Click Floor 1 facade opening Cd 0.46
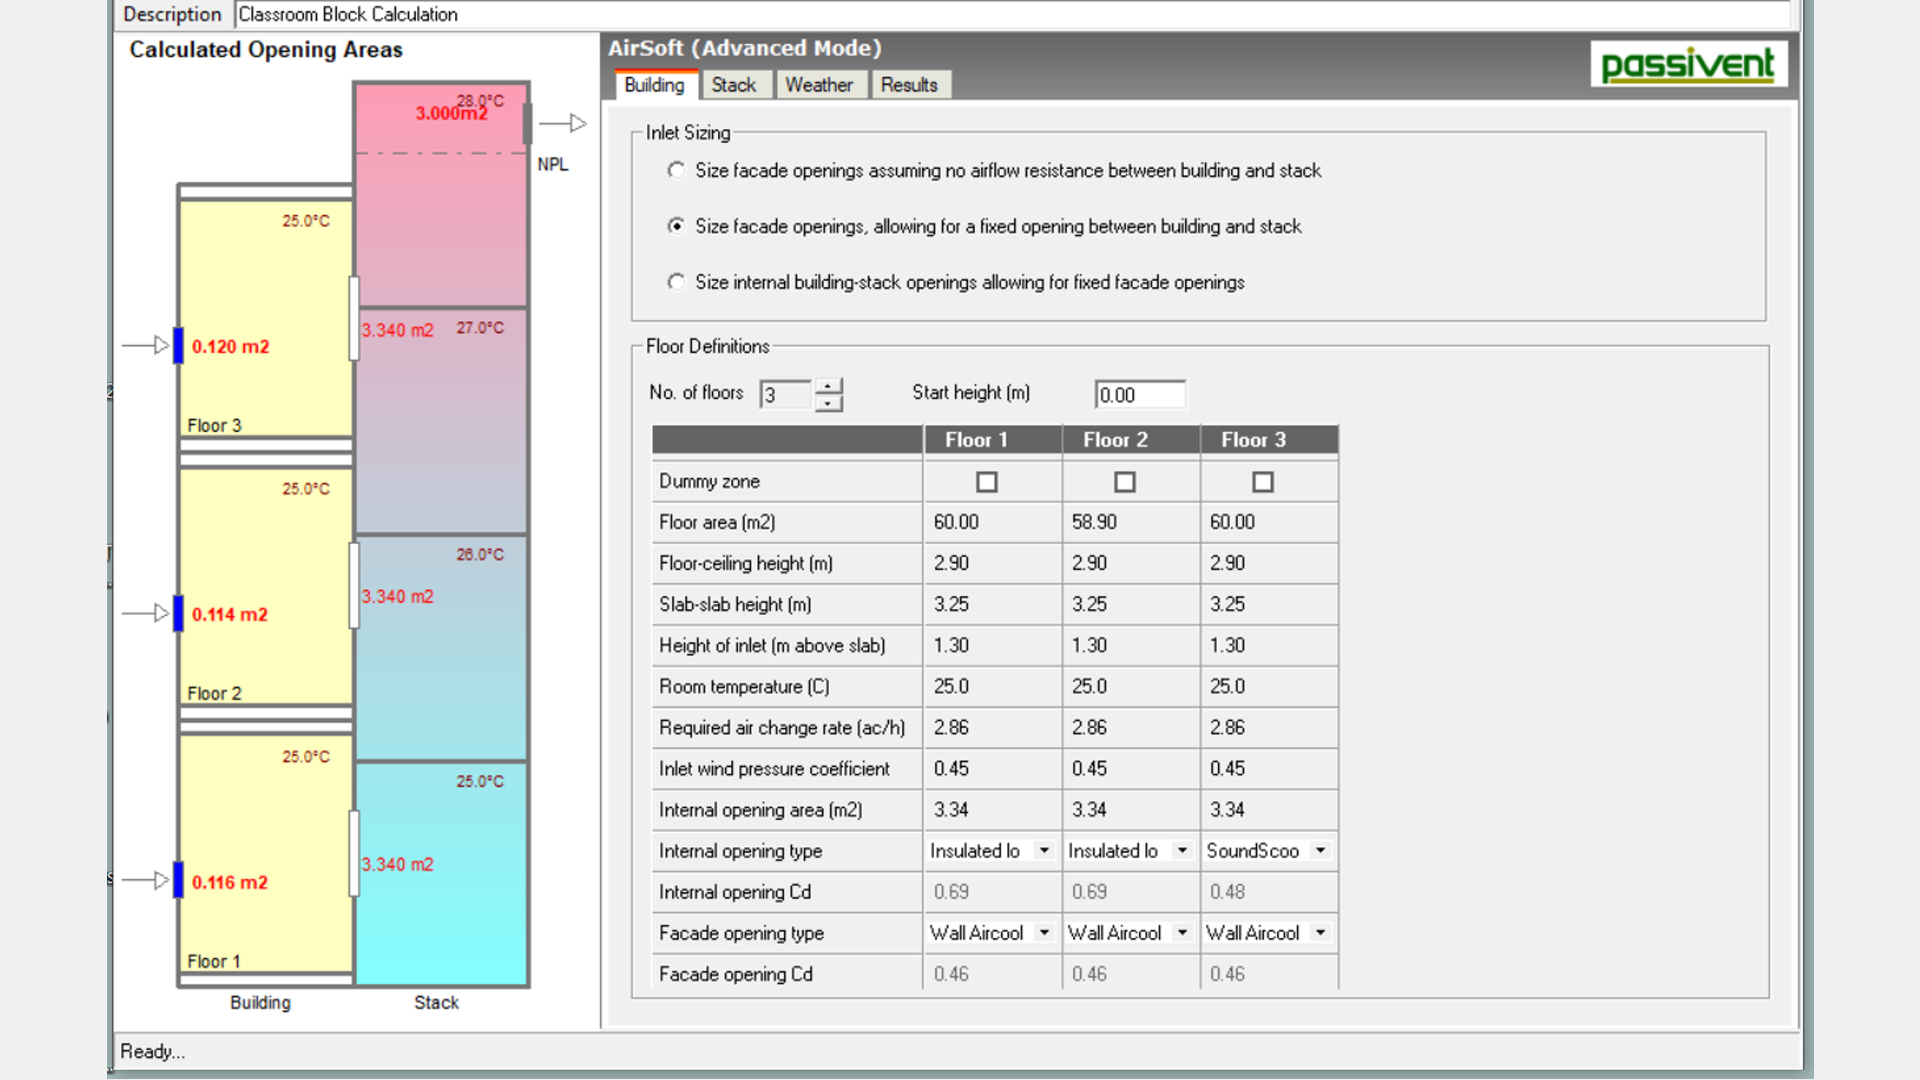The width and height of the screenshot is (1920, 1080). pyautogui.click(x=992, y=973)
